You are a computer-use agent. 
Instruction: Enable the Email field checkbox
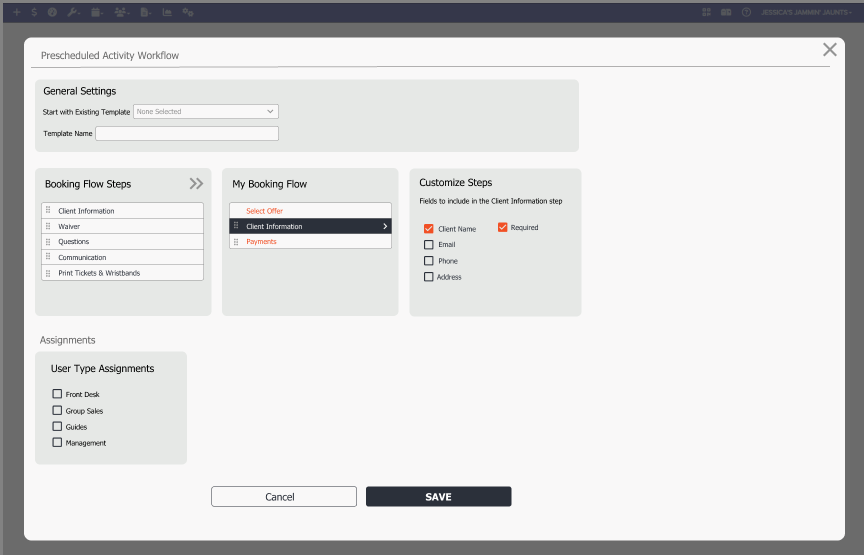(429, 244)
